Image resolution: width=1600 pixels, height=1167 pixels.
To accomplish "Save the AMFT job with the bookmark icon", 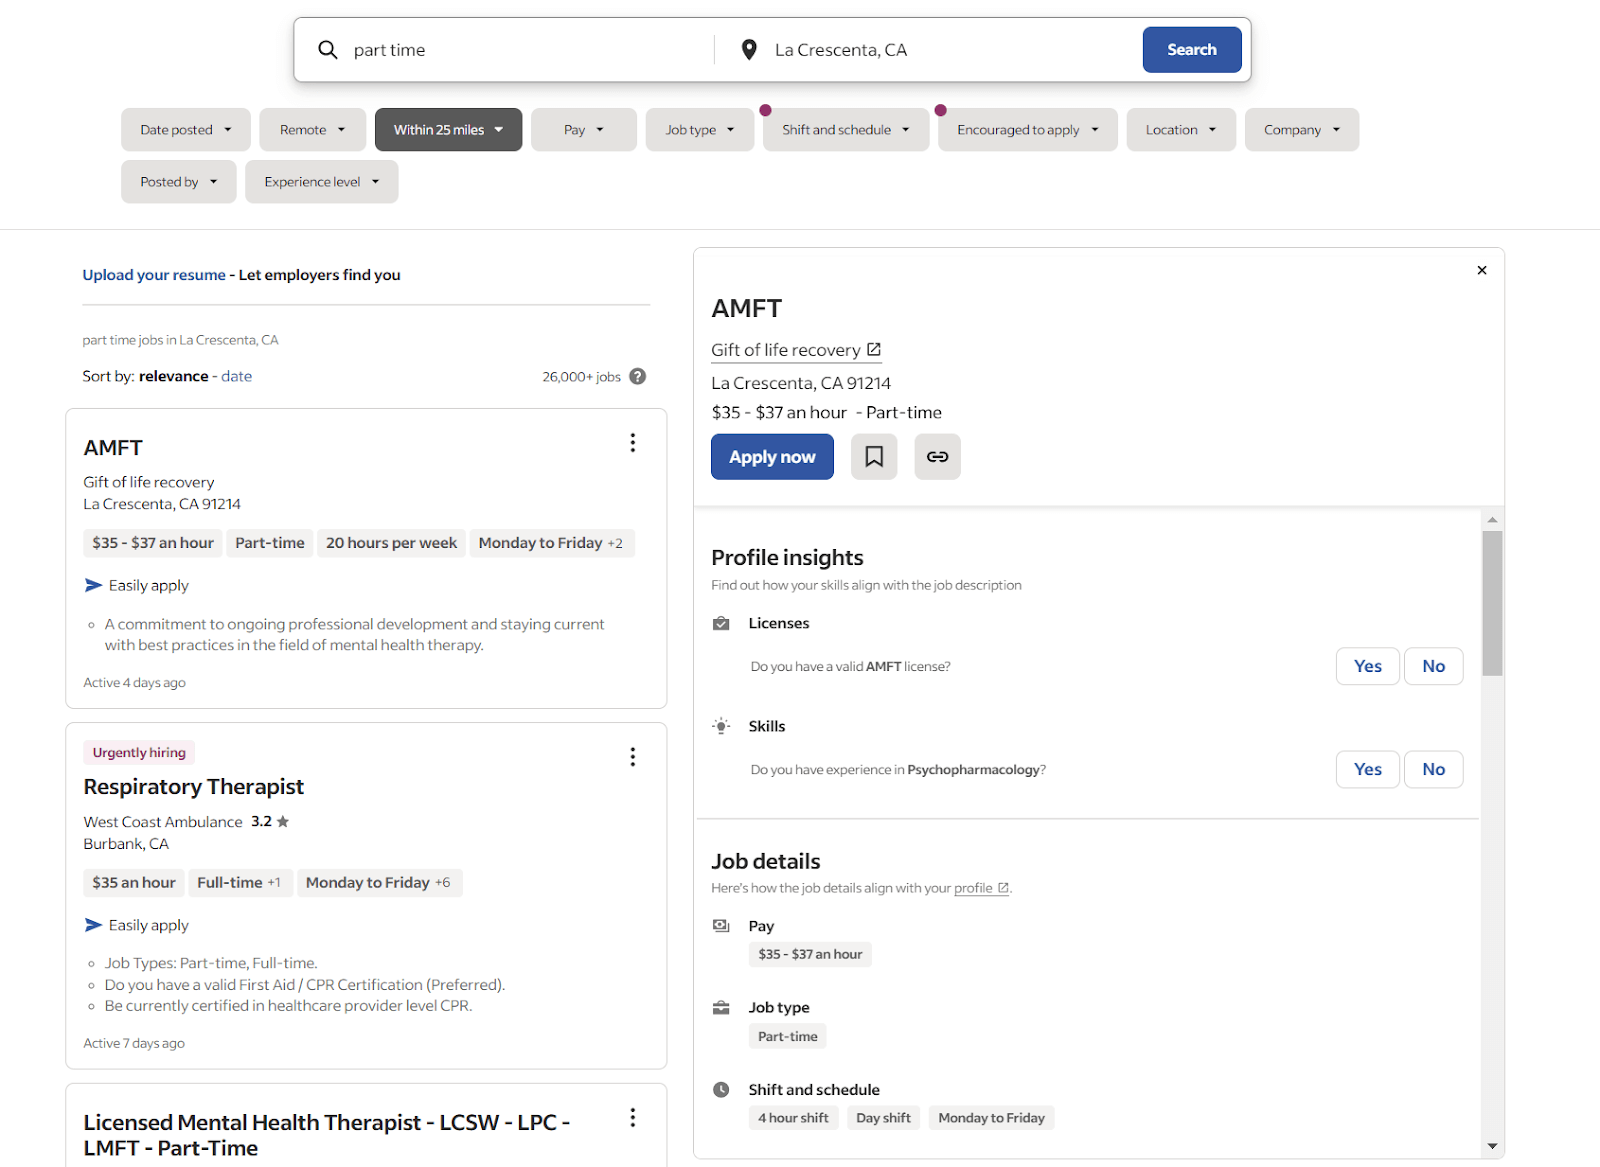I will click(873, 456).
